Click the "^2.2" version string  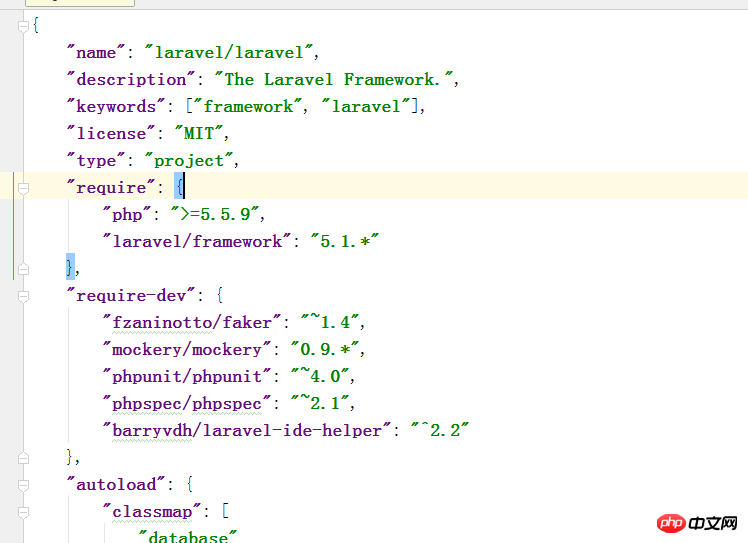(x=439, y=430)
